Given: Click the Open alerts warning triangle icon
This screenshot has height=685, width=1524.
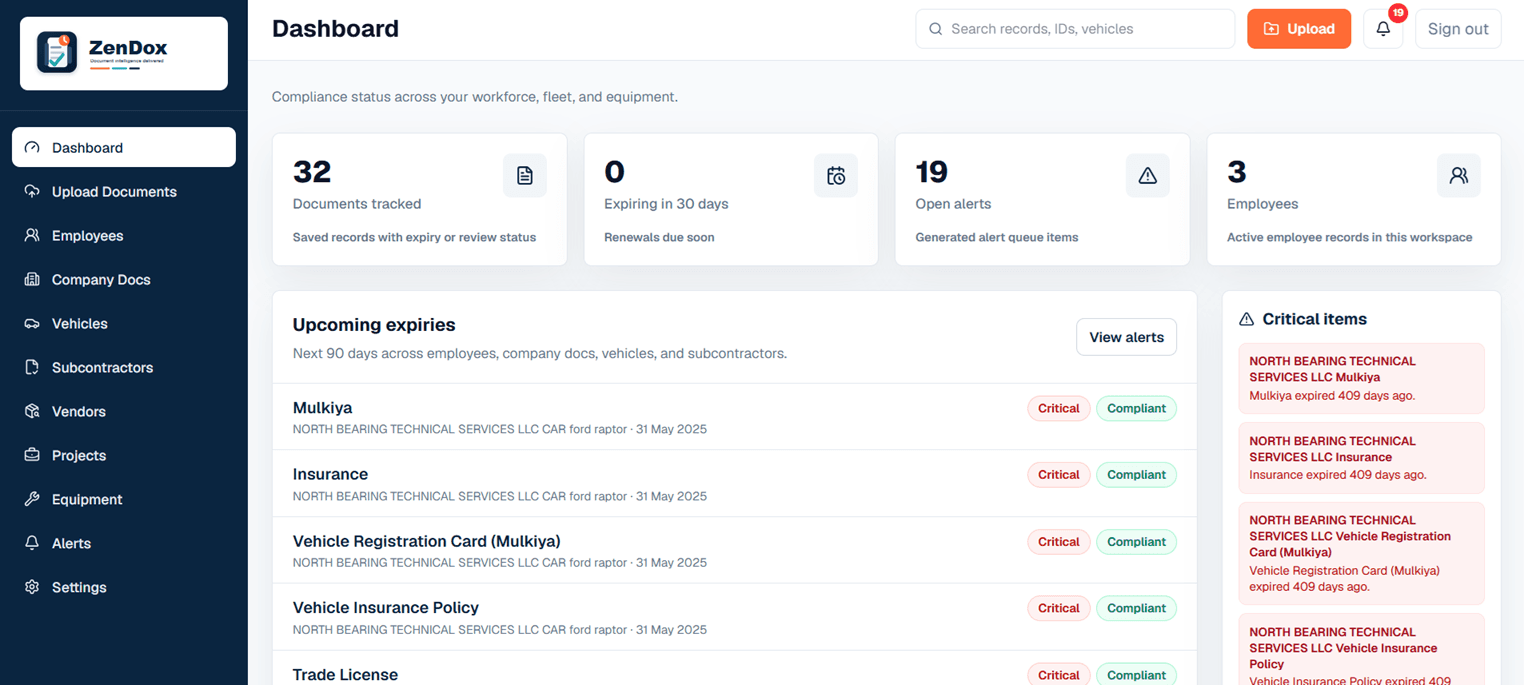Looking at the screenshot, I should (x=1148, y=176).
